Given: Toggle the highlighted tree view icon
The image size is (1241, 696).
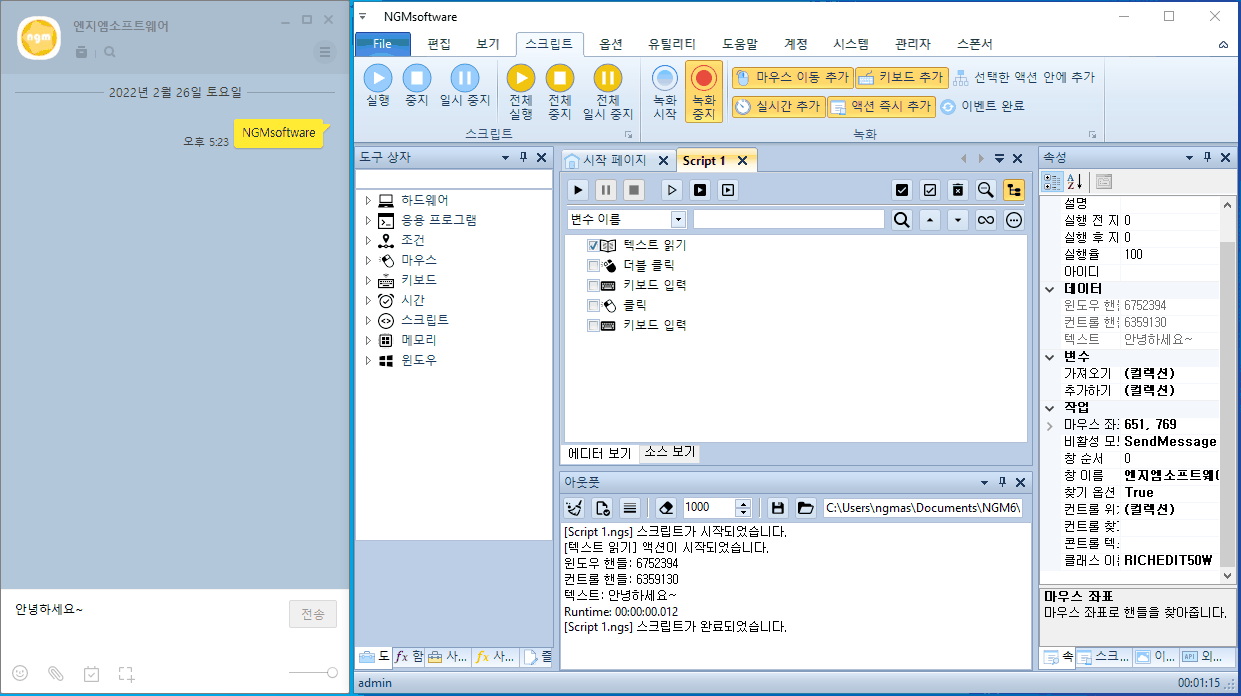Looking at the screenshot, I should pos(1014,189).
